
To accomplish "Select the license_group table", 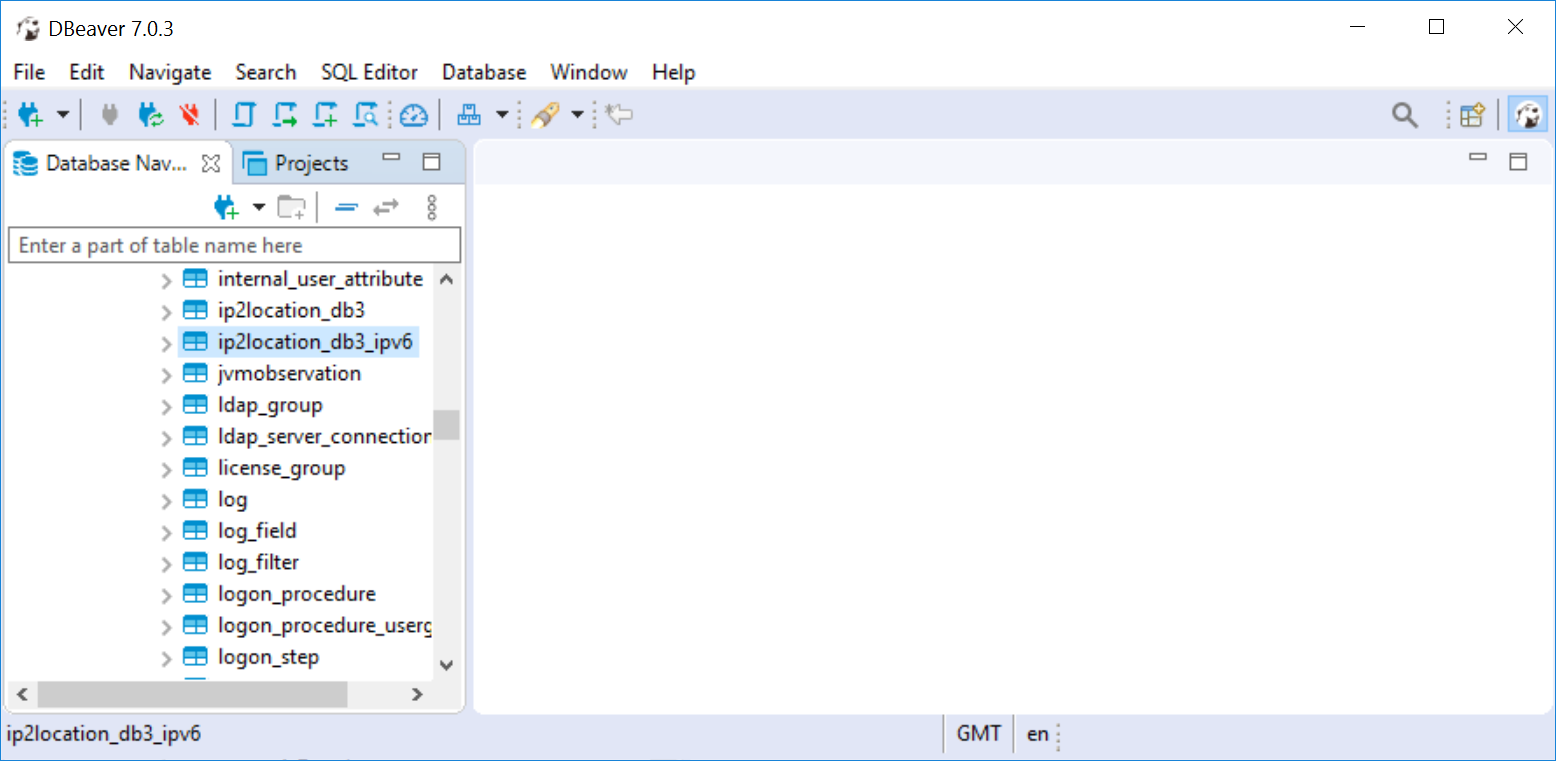I will (x=281, y=468).
